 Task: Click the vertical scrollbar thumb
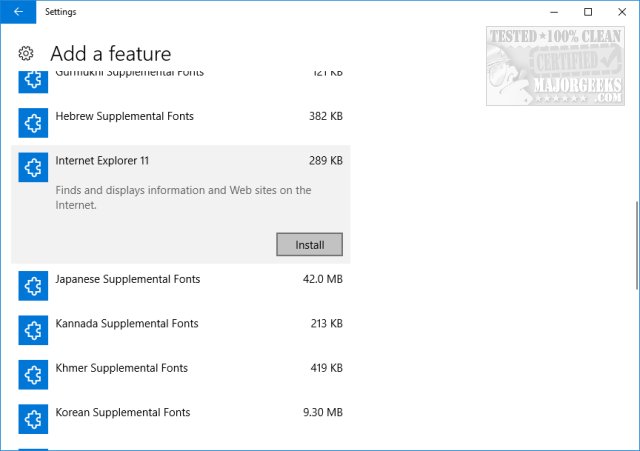pos(634,243)
